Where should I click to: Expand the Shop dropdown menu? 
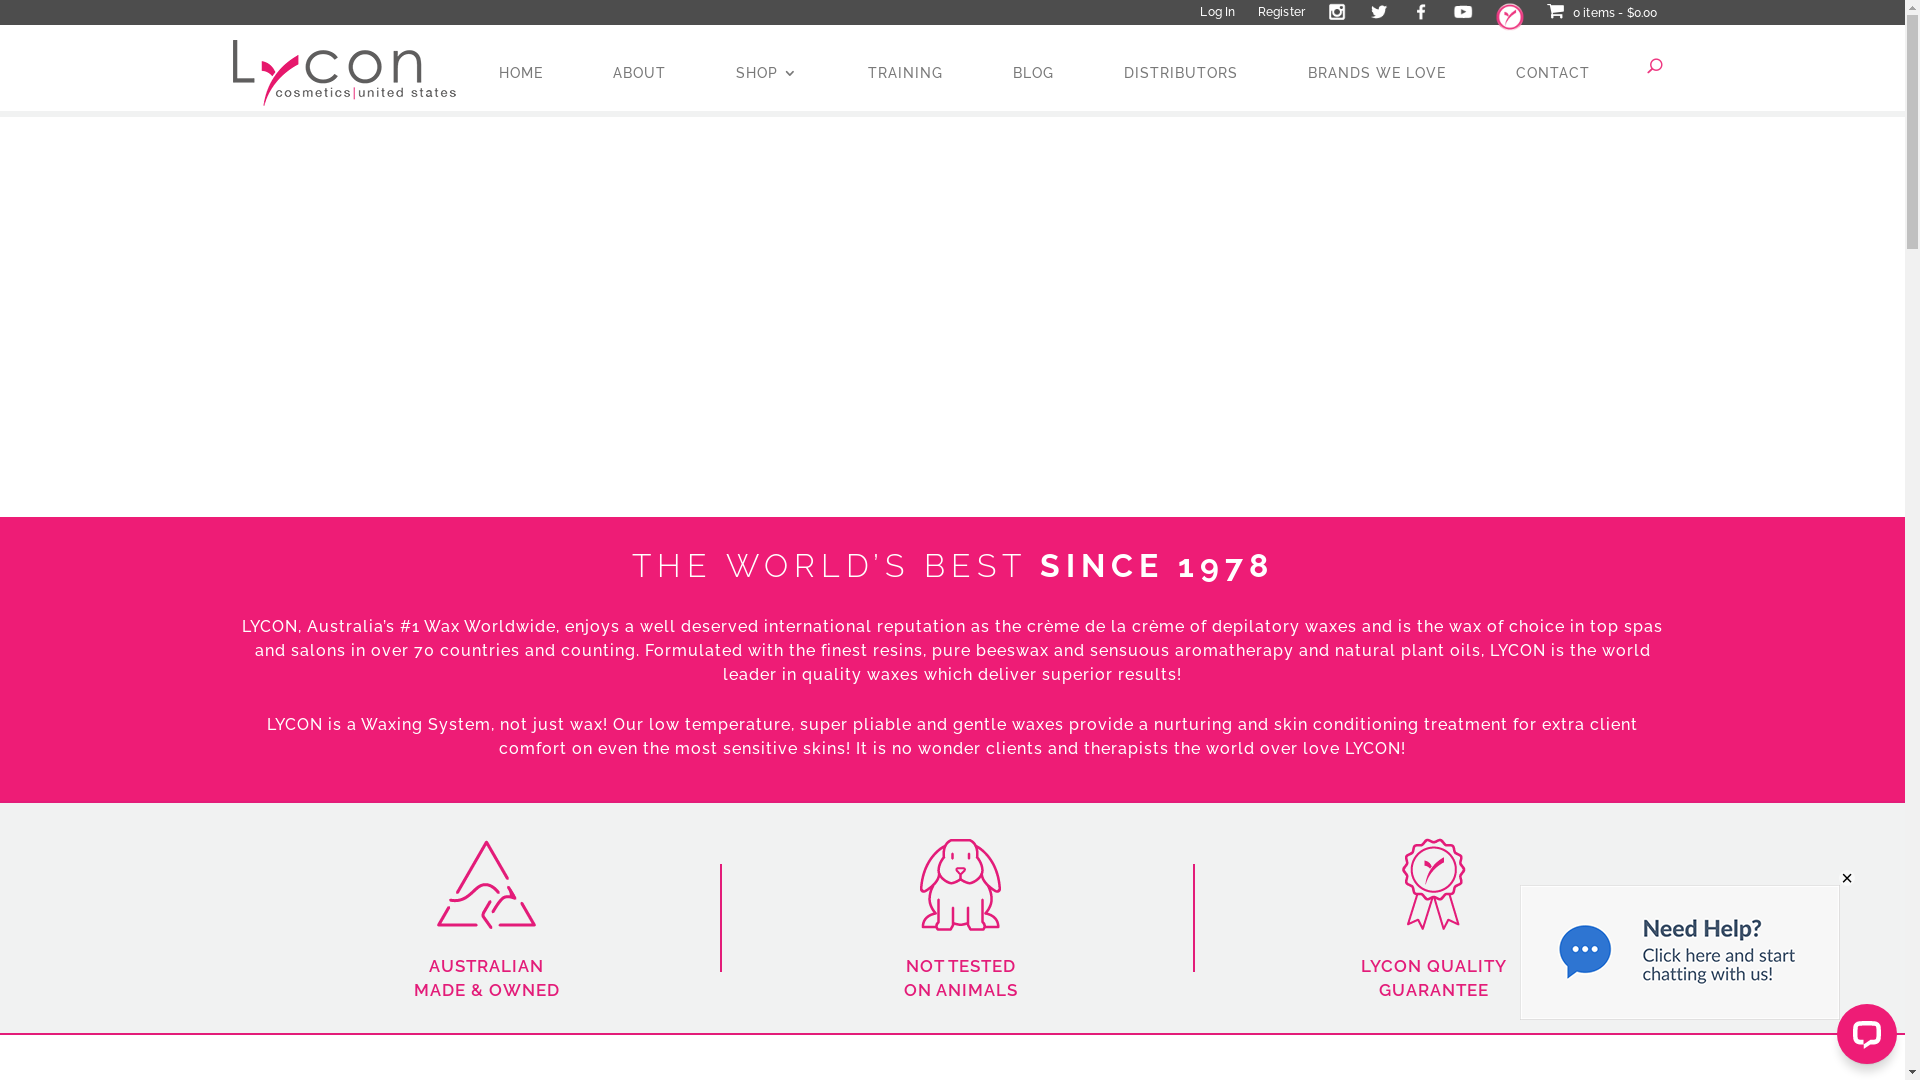coord(766,73)
